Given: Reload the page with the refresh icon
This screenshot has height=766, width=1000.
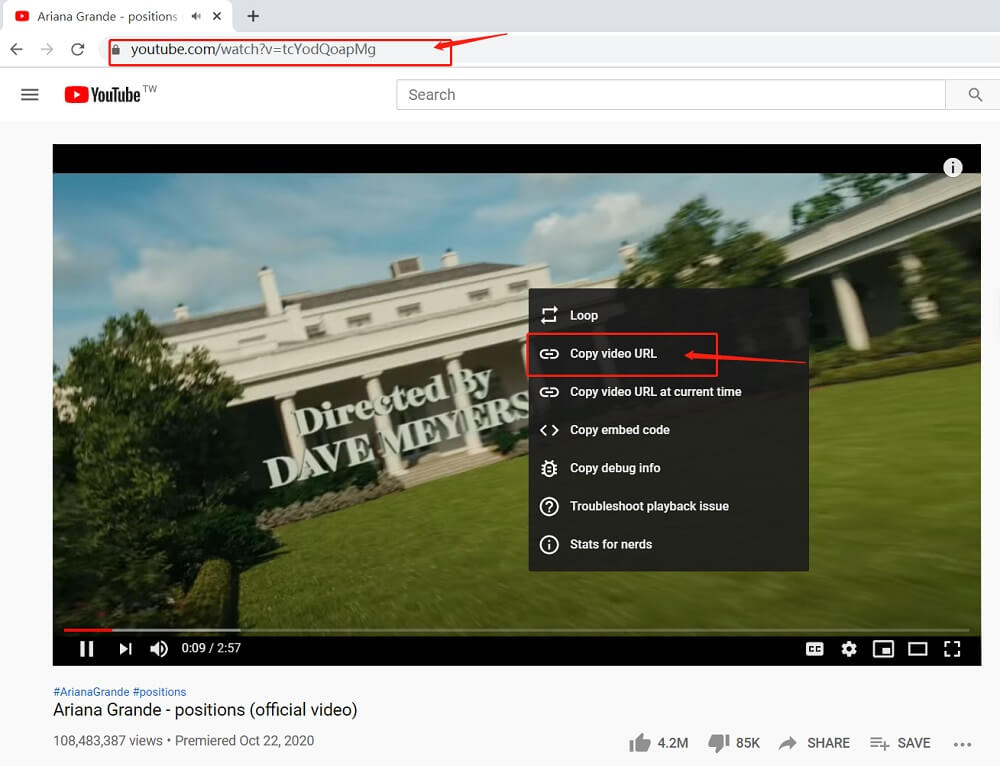Looking at the screenshot, I should (x=78, y=49).
